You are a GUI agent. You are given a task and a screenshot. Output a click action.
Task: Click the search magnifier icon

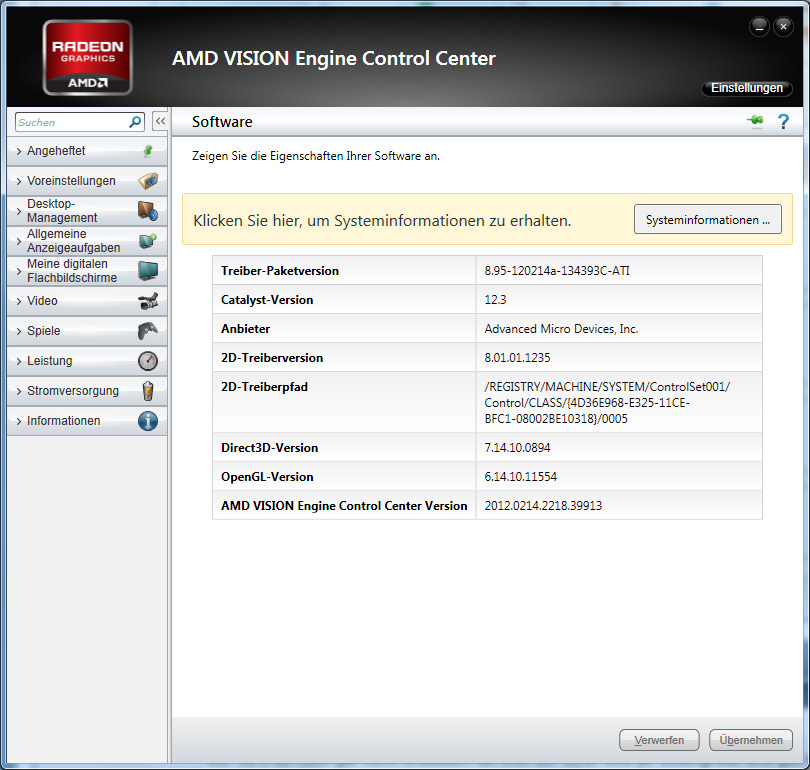135,122
